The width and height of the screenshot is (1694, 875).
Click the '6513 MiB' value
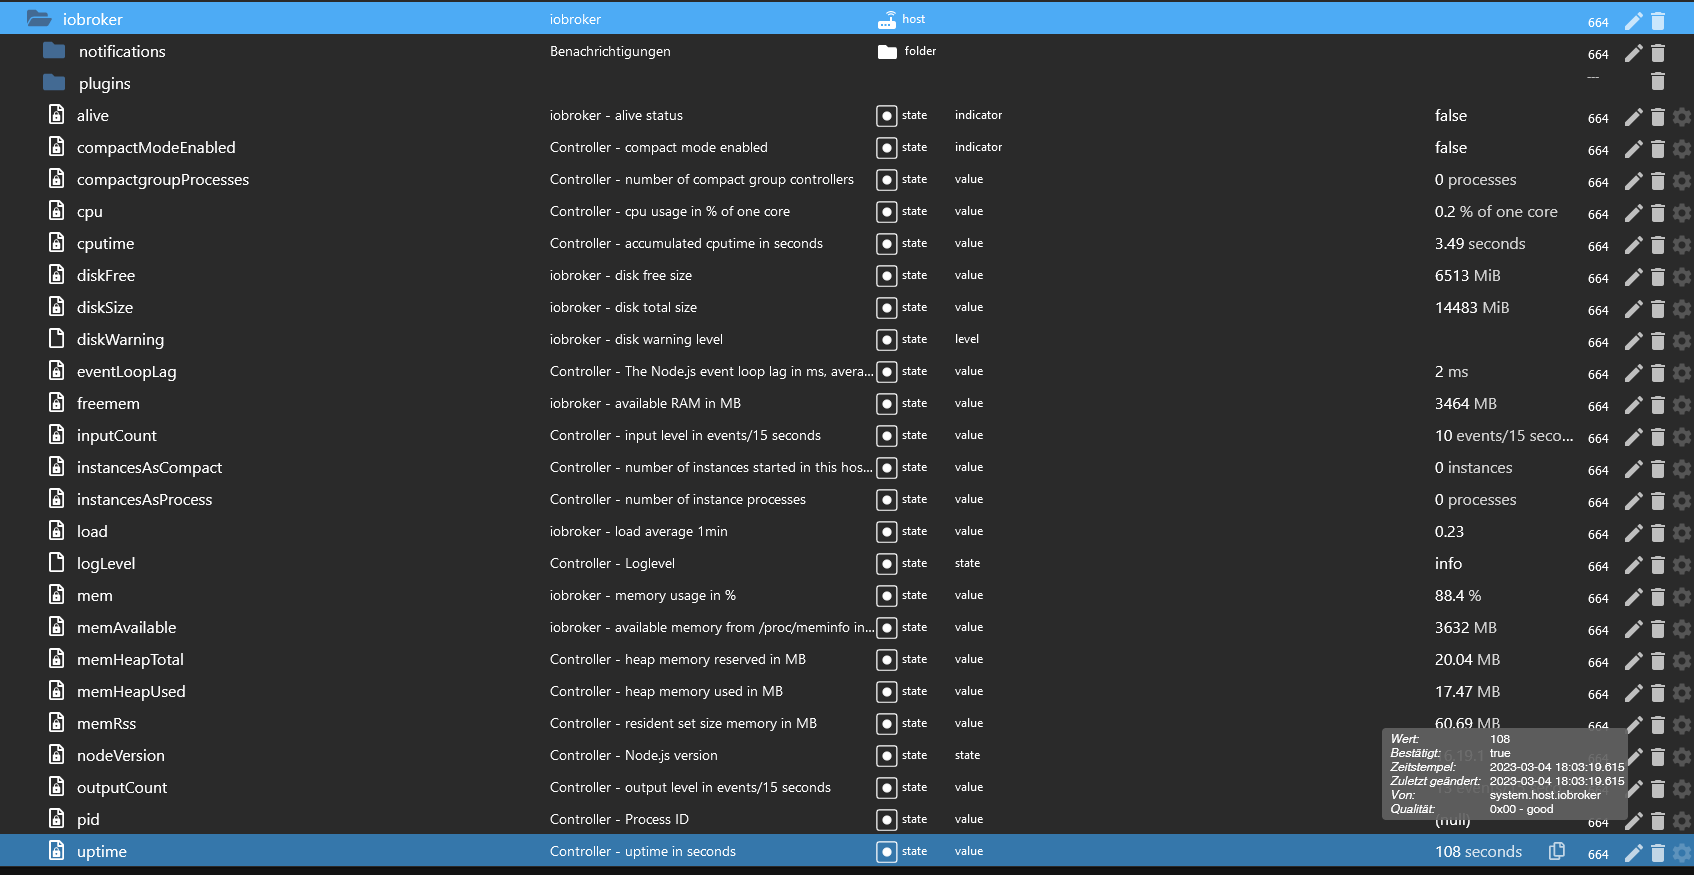pyautogui.click(x=1468, y=275)
